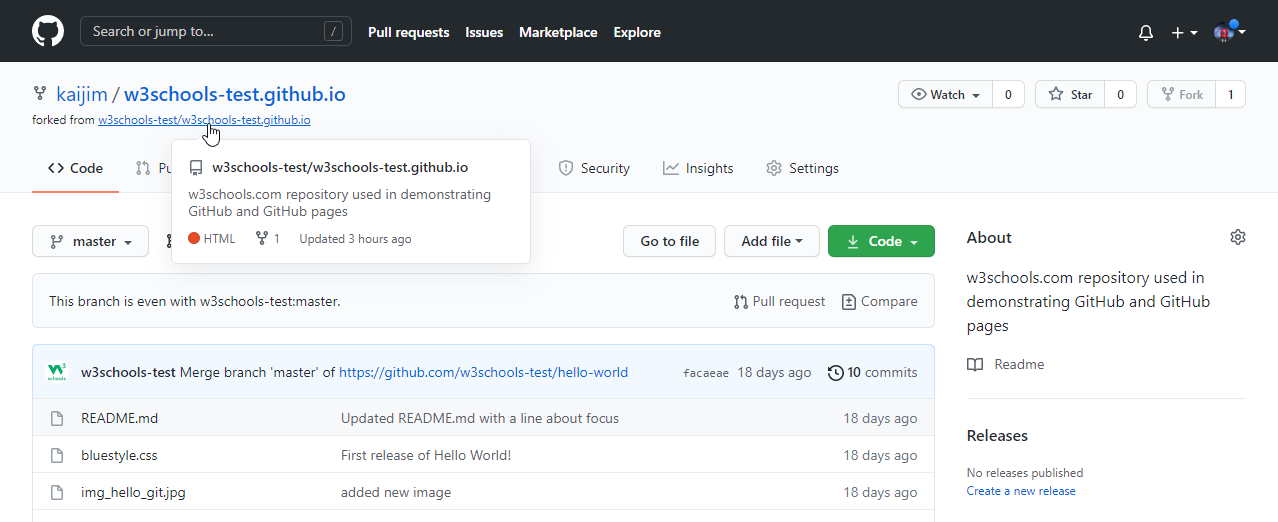Open commit 'First release of Hello World!'
The height and width of the screenshot is (522, 1278).
pyautogui.click(x=426, y=455)
